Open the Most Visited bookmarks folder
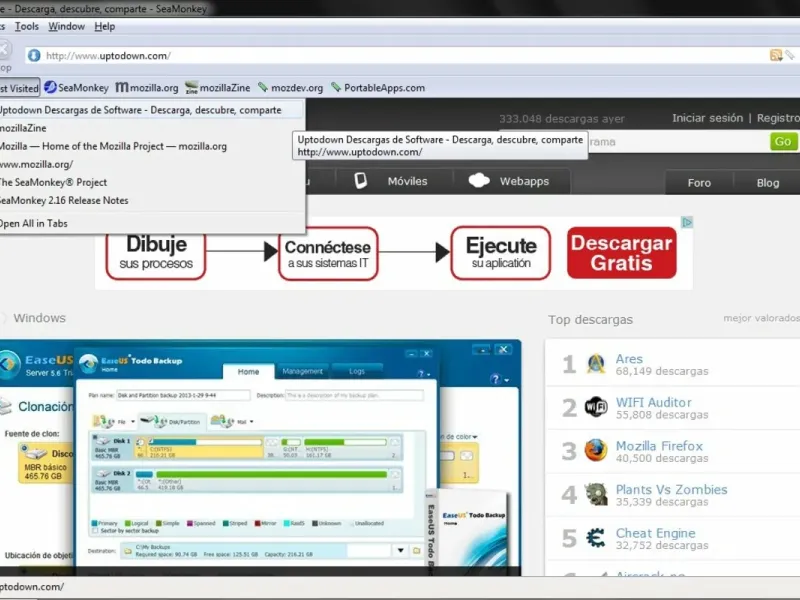Image resolution: width=800 pixels, height=600 pixels. 19,88
